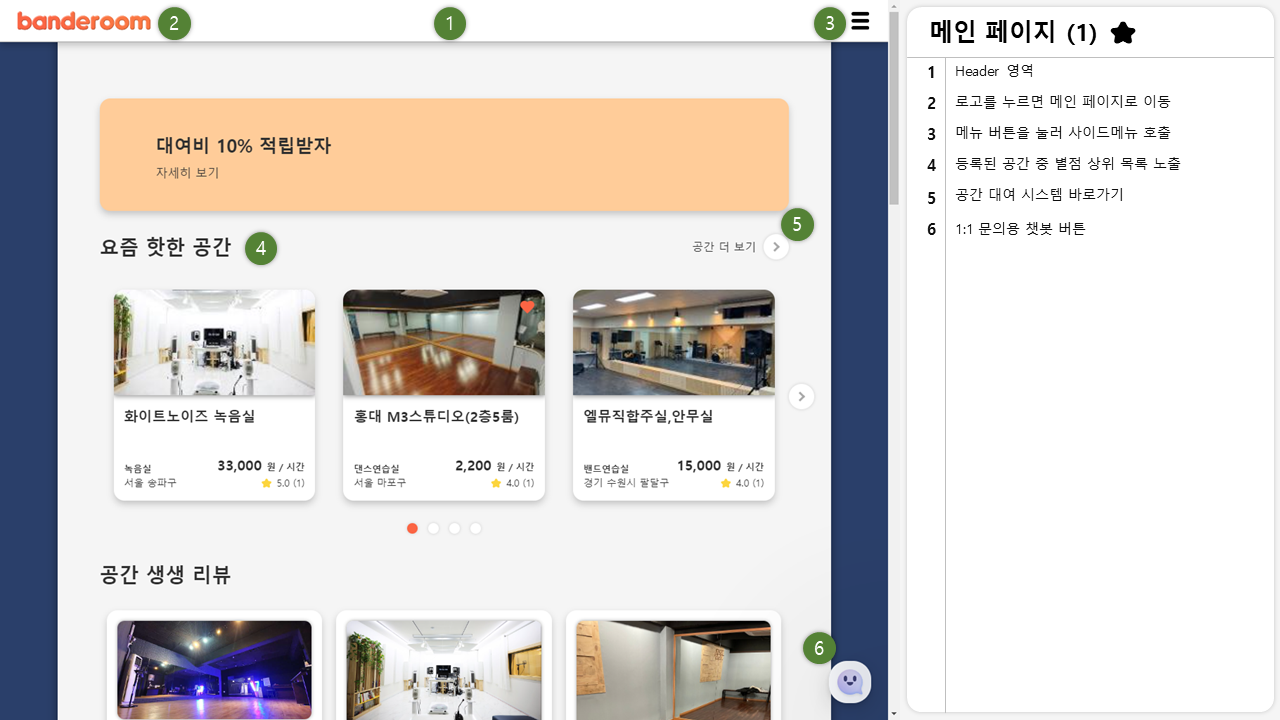Click the carousel next arrow icon
This screenshot has height=720, width=1280.
801,396
